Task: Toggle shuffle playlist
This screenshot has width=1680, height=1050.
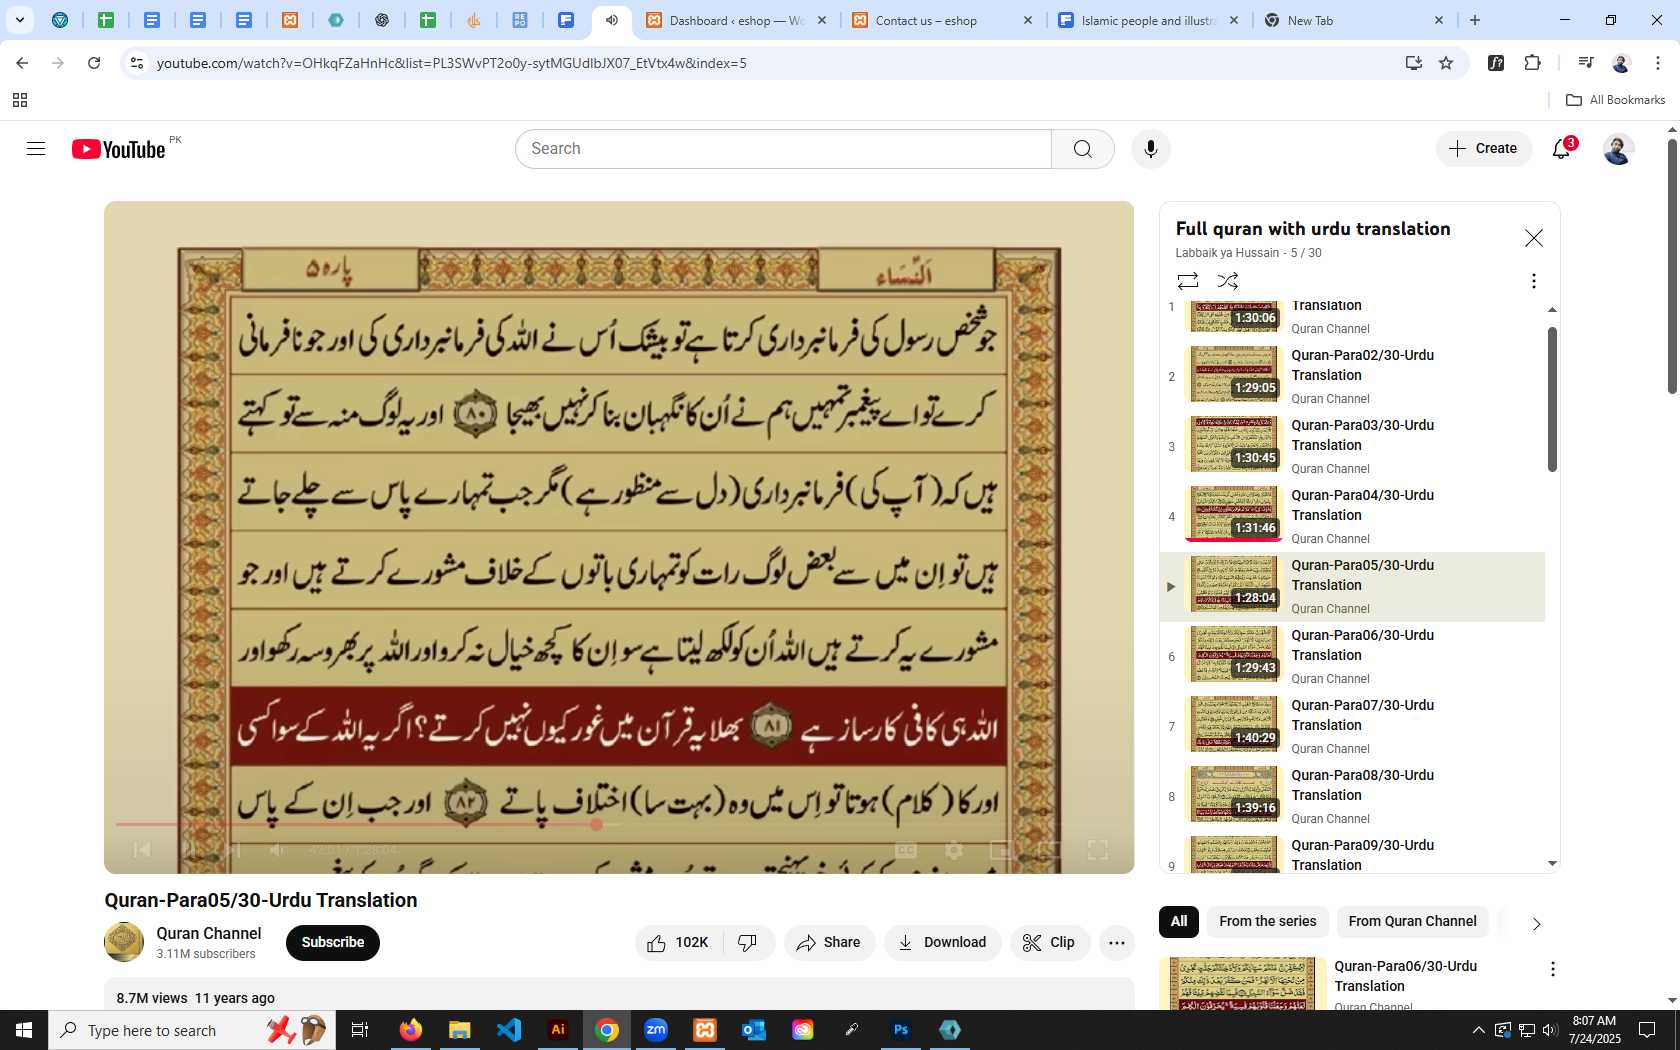Action: 1227,281
